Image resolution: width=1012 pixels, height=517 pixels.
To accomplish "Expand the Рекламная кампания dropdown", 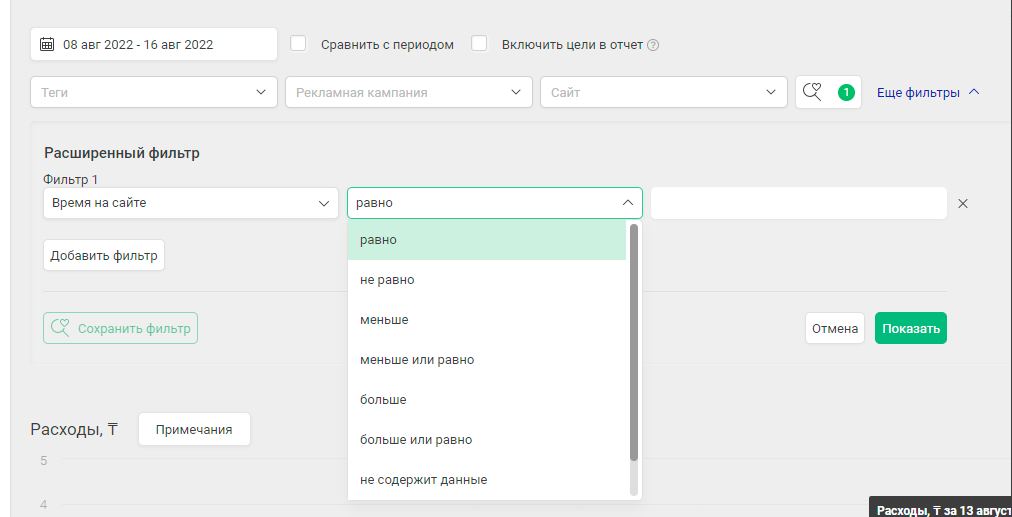I will [409, 92].
